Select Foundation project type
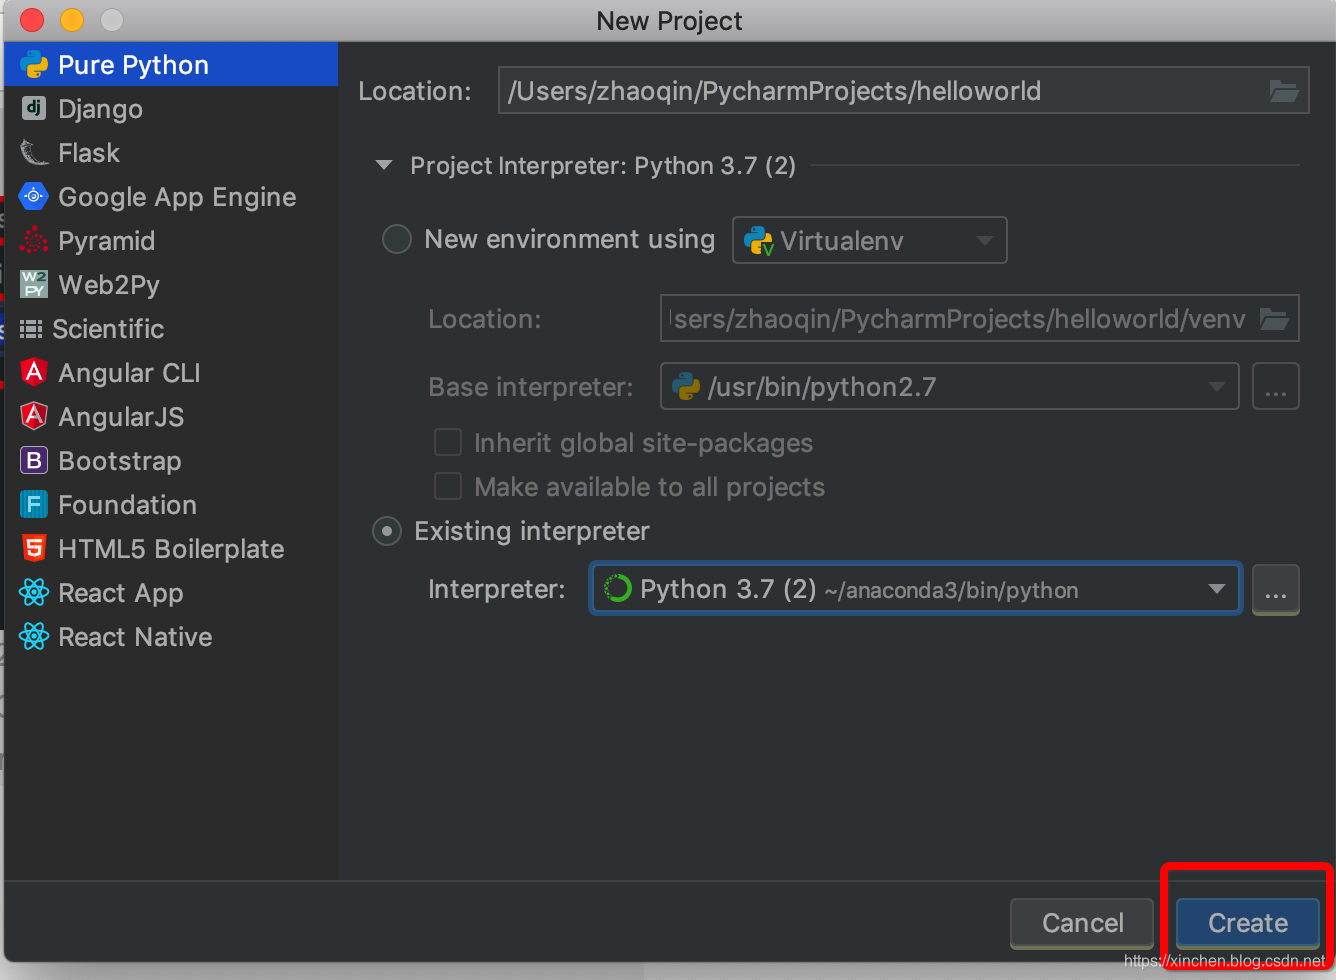The height and width of the screenshot is (980, 1336). pyautogui.click(x=171, y=504)
